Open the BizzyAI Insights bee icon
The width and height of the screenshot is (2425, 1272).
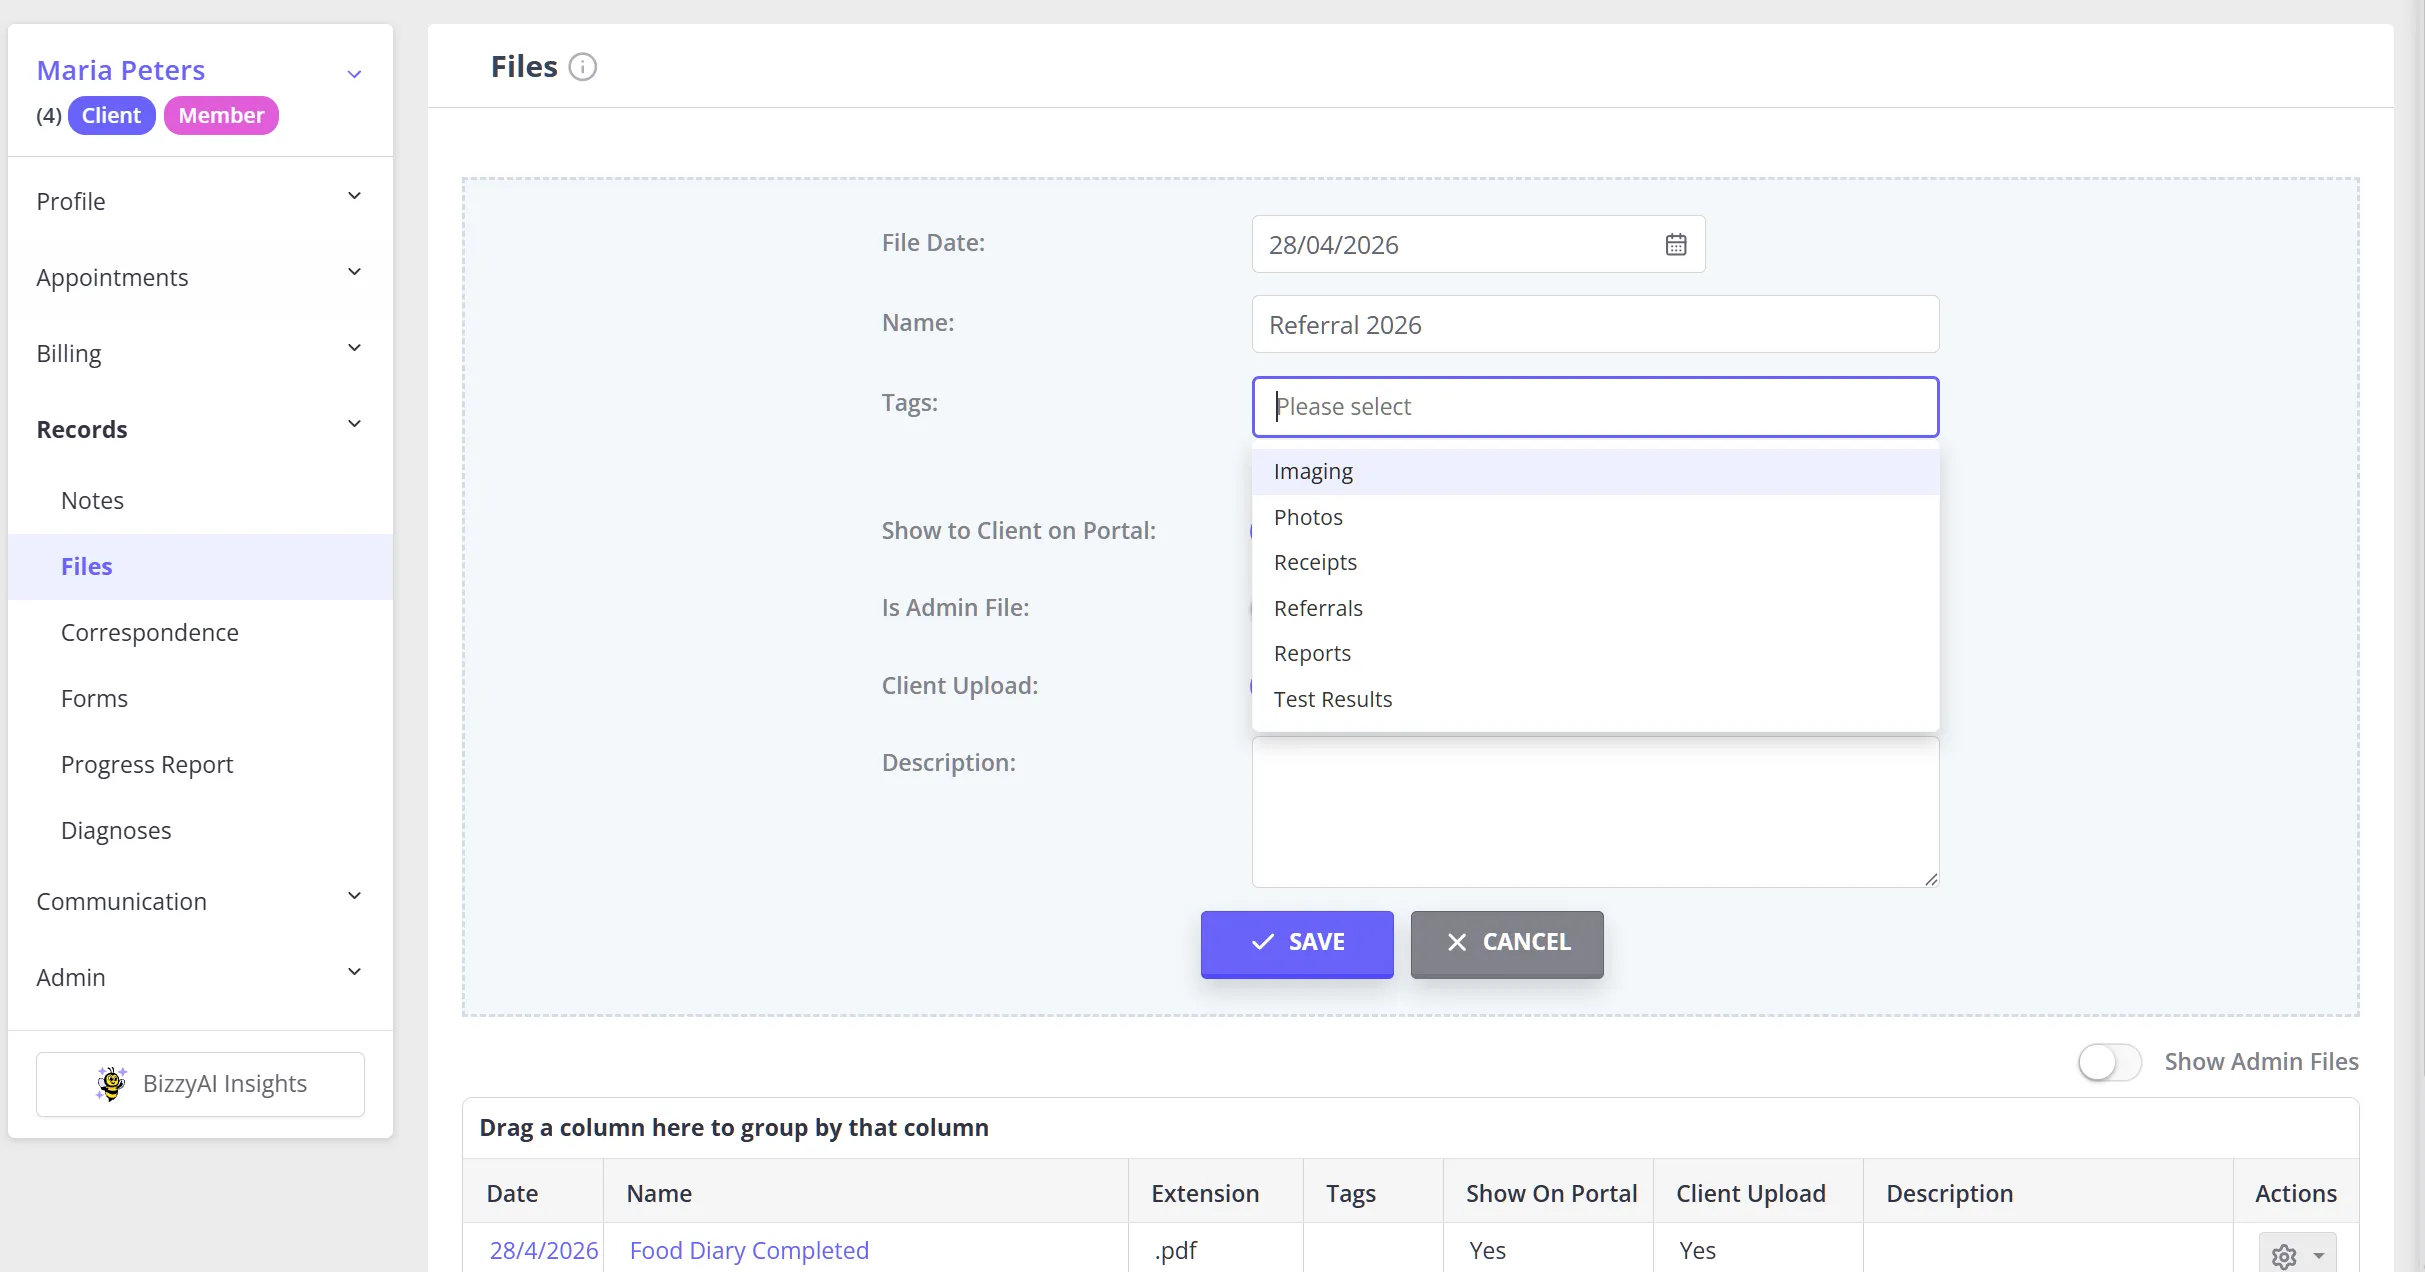point(111,1084)
